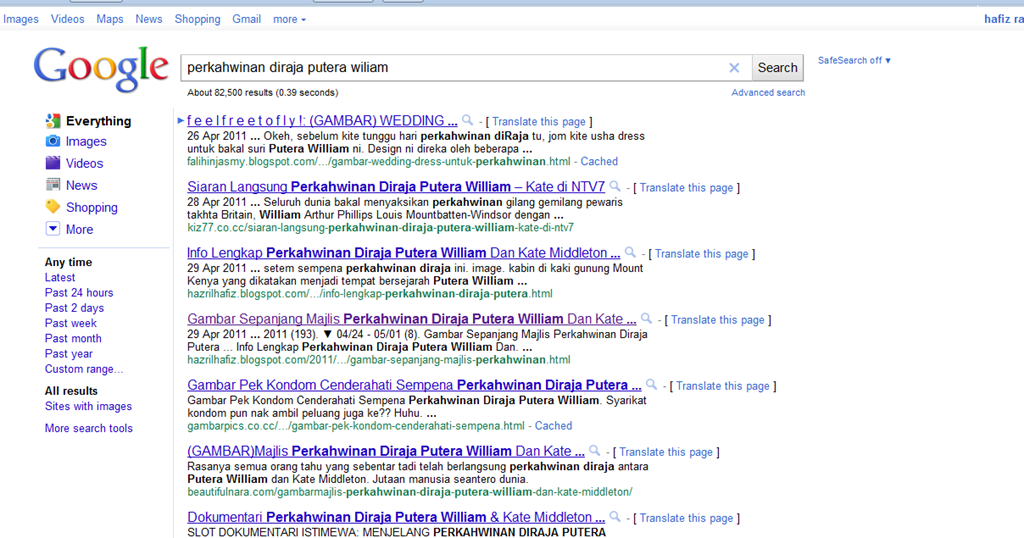Open Gmail in the top navigation bar

click(247, 20)
